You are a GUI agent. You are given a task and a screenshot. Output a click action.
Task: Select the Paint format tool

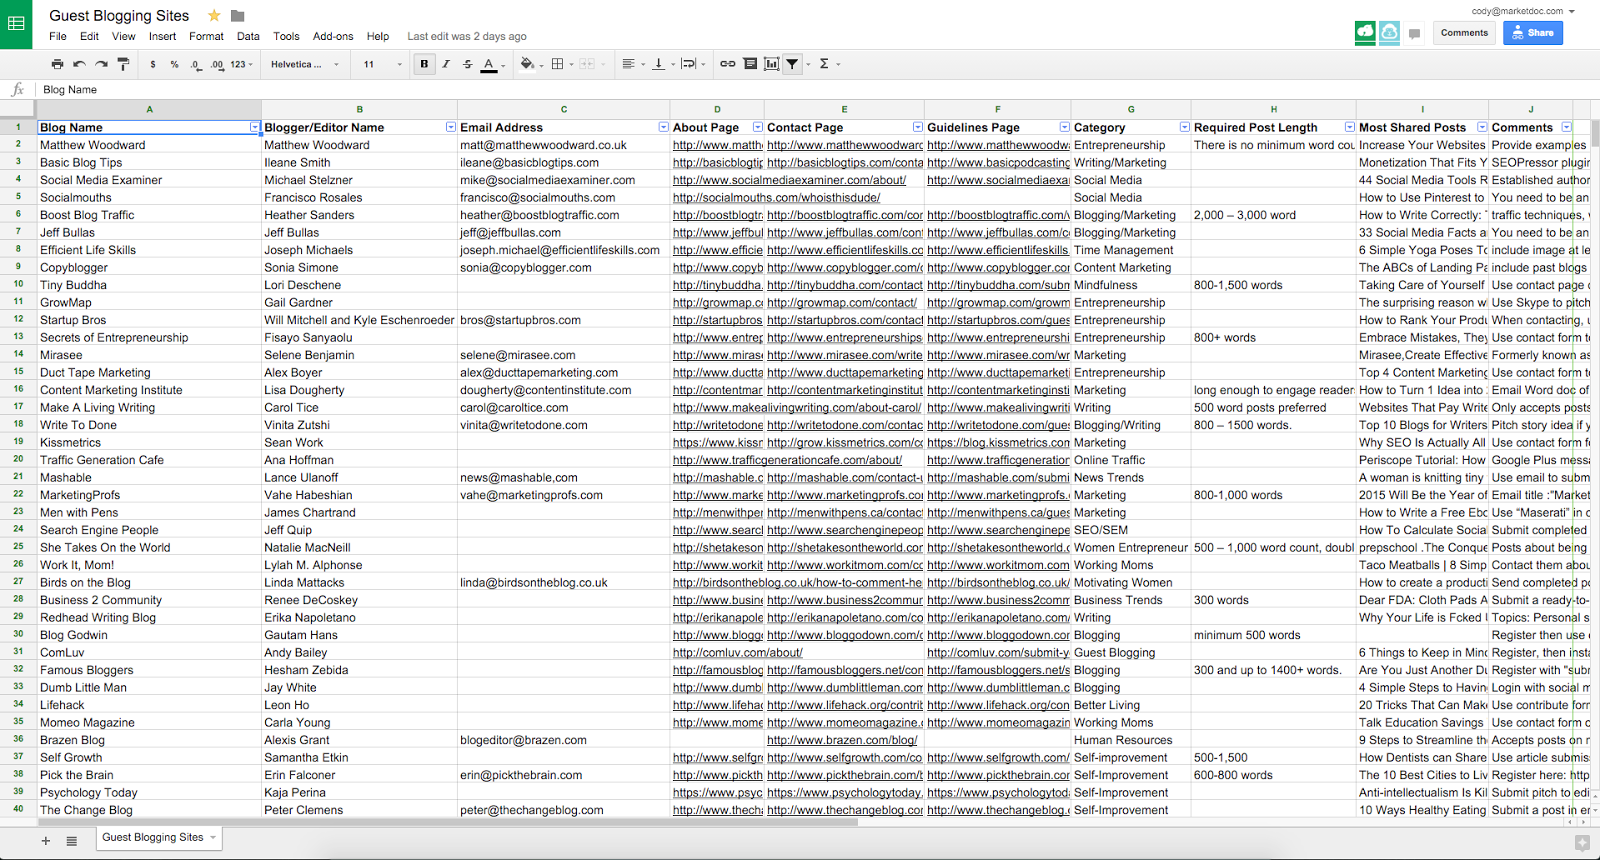123,64
